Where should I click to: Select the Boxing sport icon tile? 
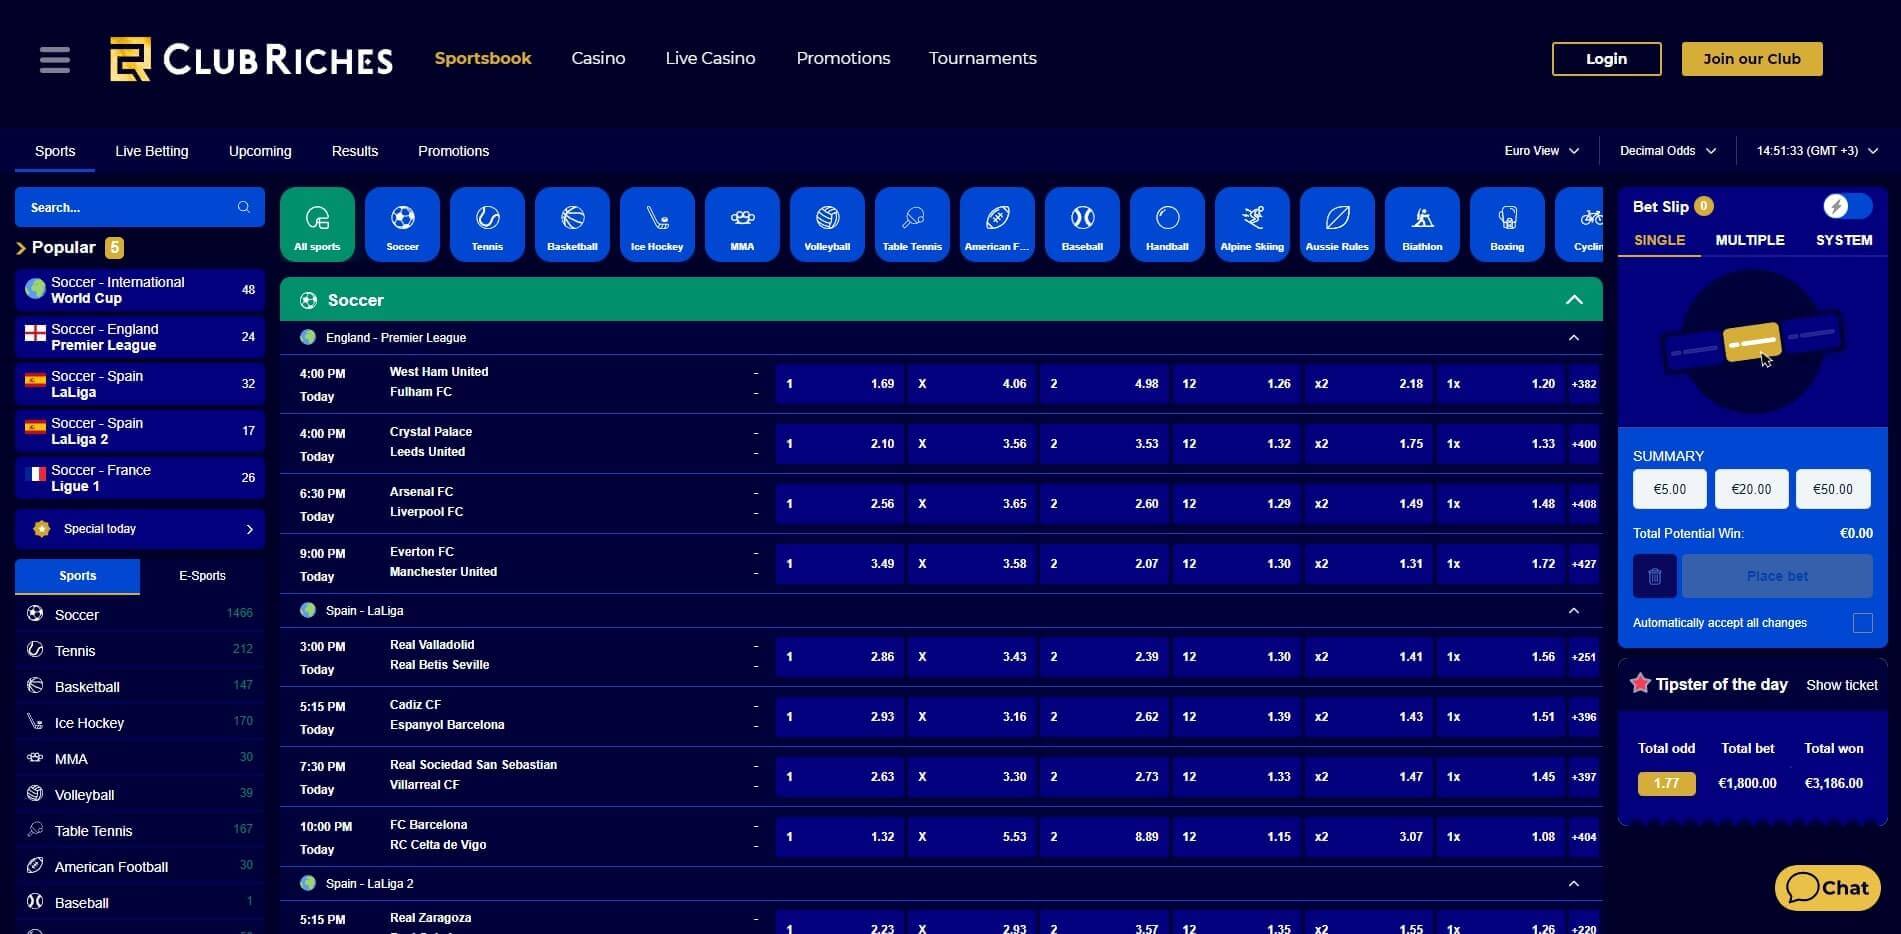1507,225
